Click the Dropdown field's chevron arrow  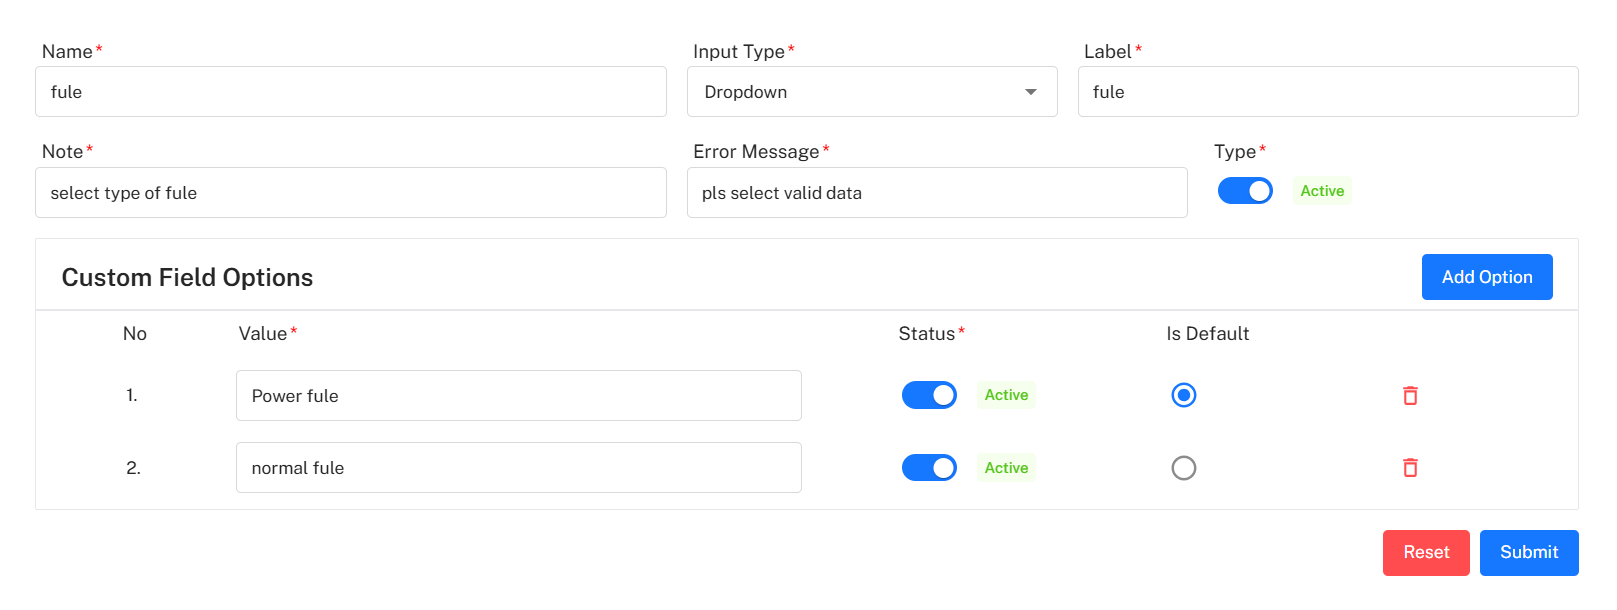click(1029, 91)
